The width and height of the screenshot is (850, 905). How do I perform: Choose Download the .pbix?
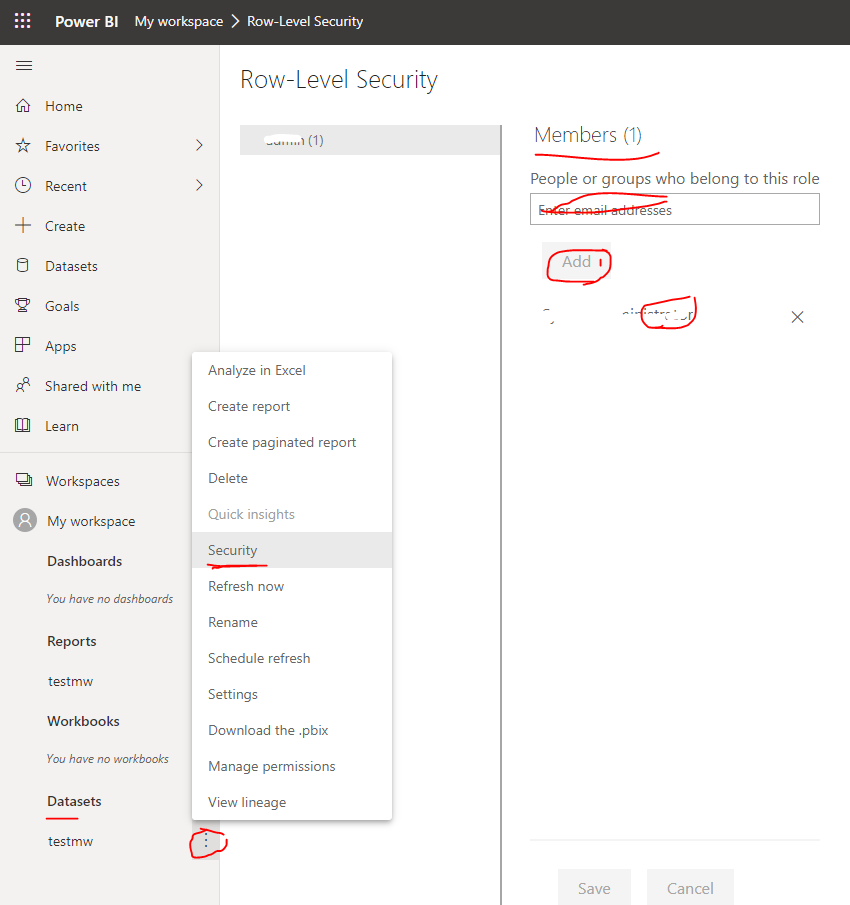point(292,730)
